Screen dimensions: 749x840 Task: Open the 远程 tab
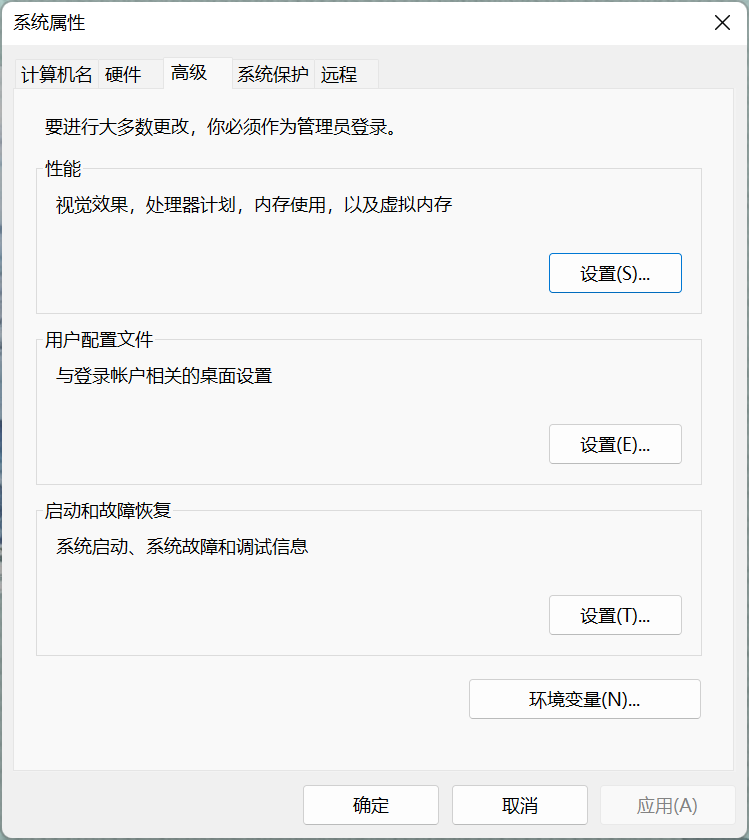(x=346, y=74)
